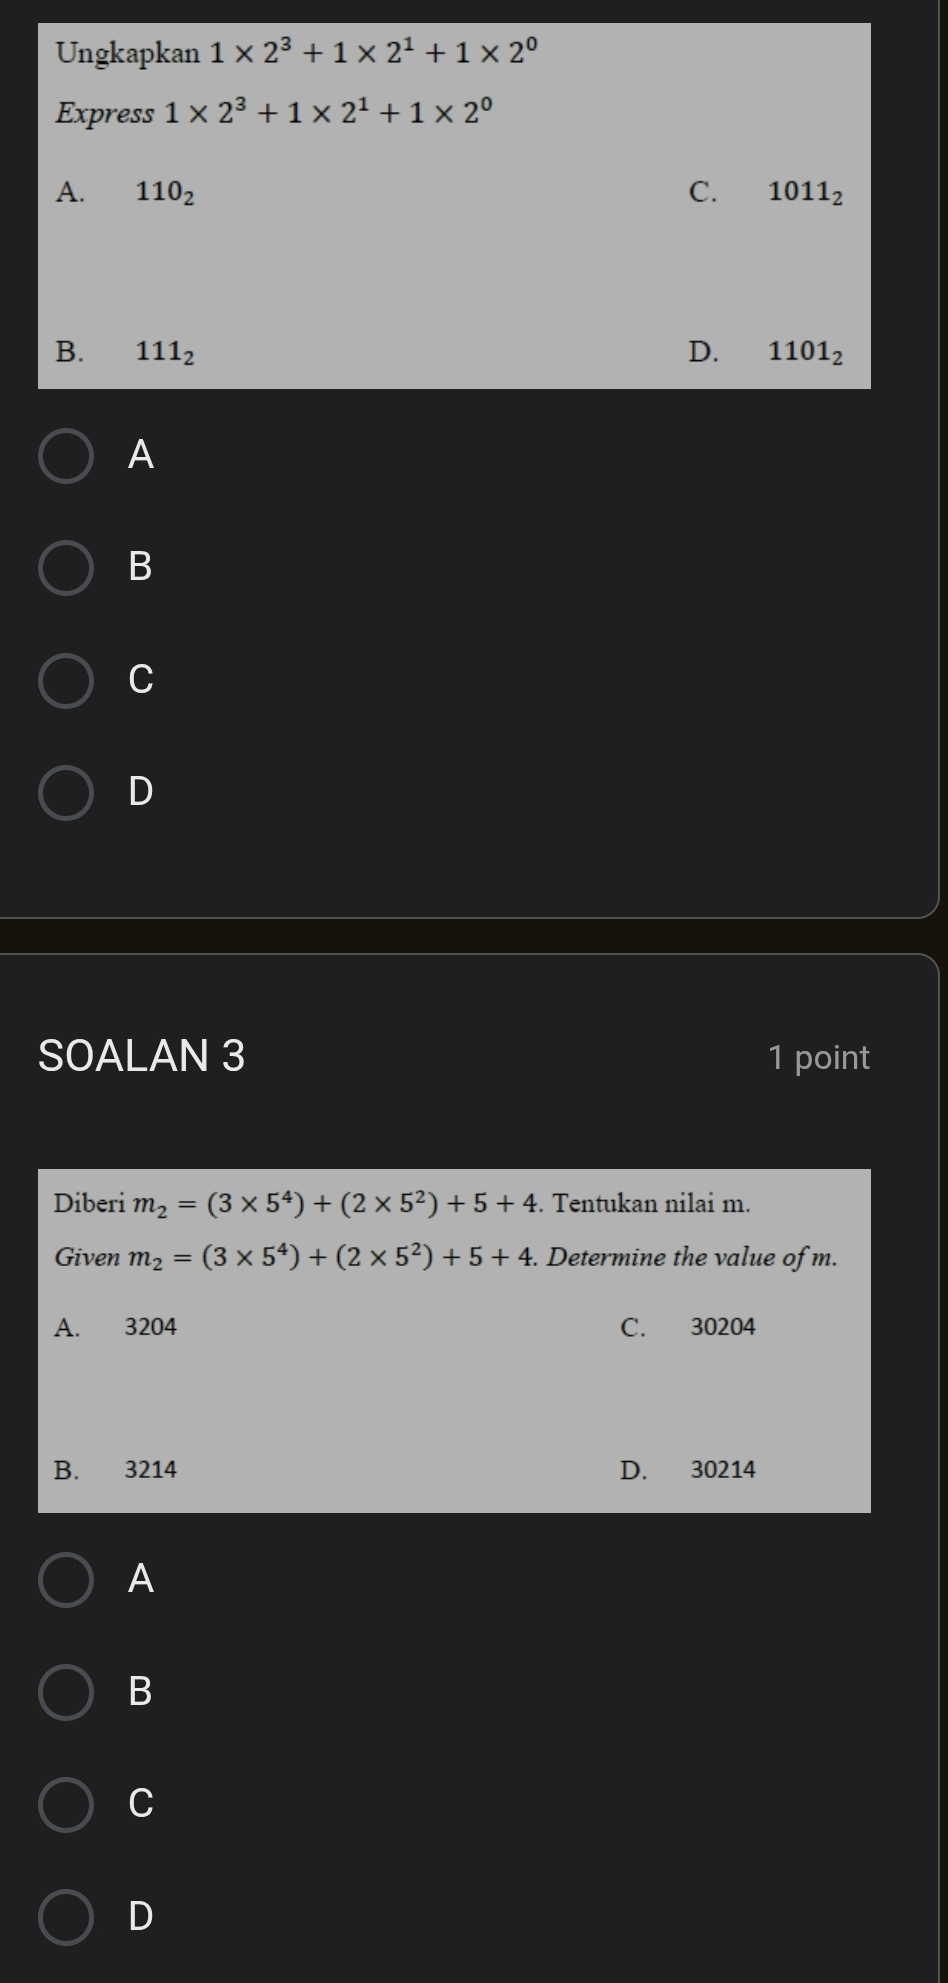This screenshot has width=948, height=1983.
Task: Click answer choice 1011₂ in the question image
Action: pos(805,192)
